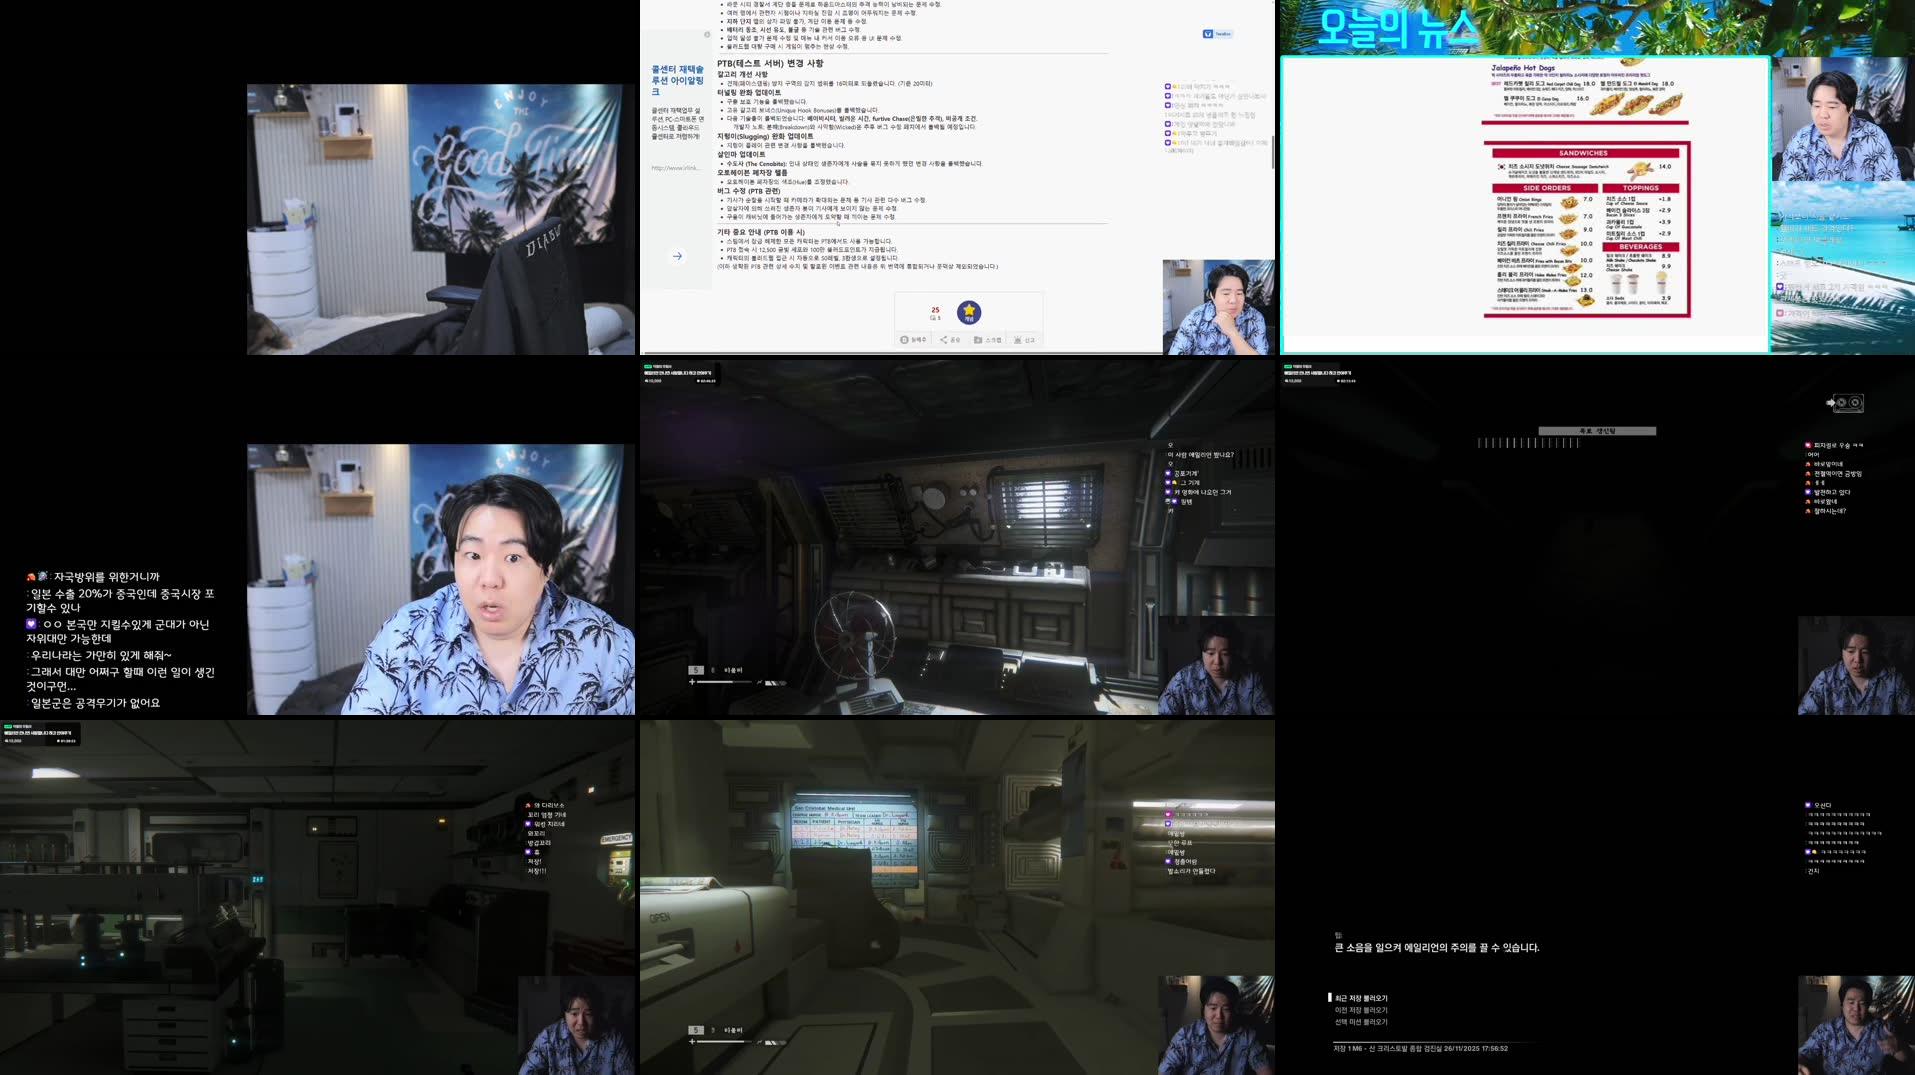Click the 스크랩 (scrap) icon under the article
This screenshot has height=1075, width=1915.
coord(978,341)
